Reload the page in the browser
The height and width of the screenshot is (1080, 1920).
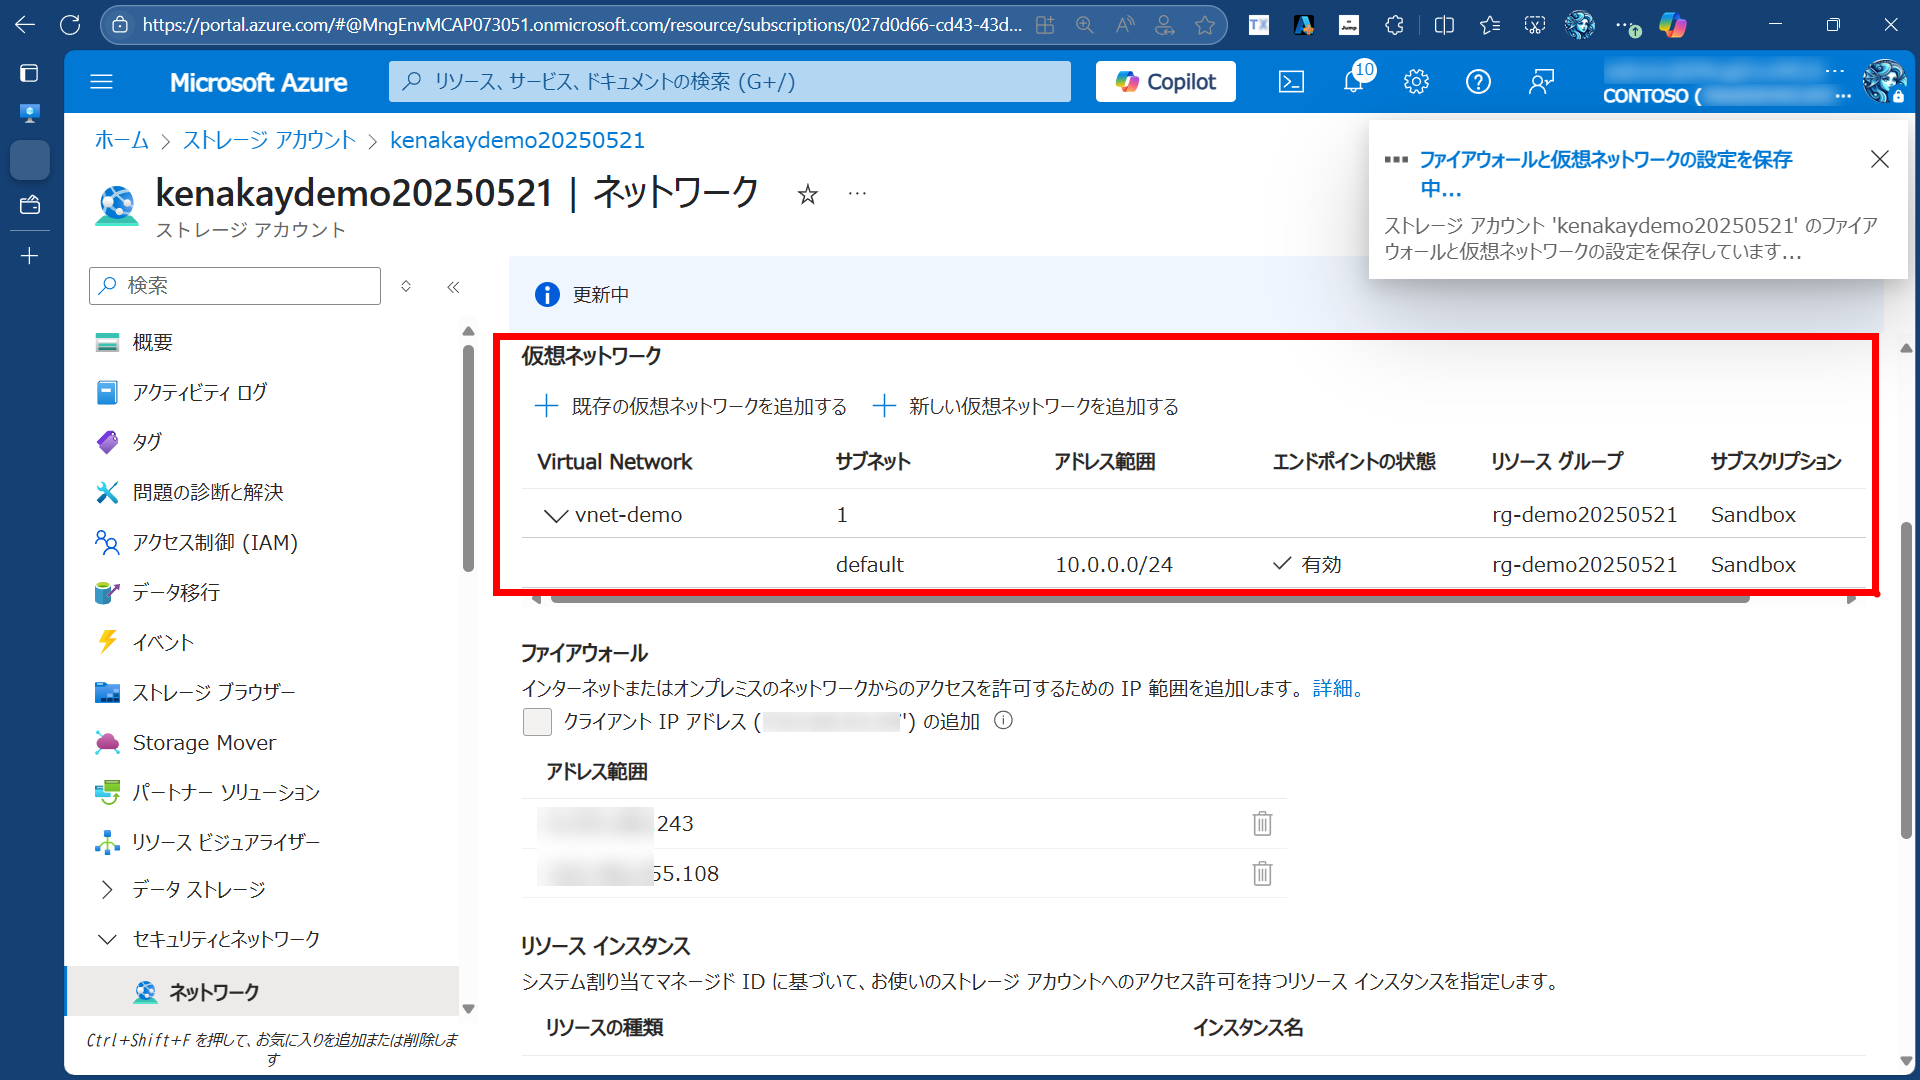tap(70, 25)
